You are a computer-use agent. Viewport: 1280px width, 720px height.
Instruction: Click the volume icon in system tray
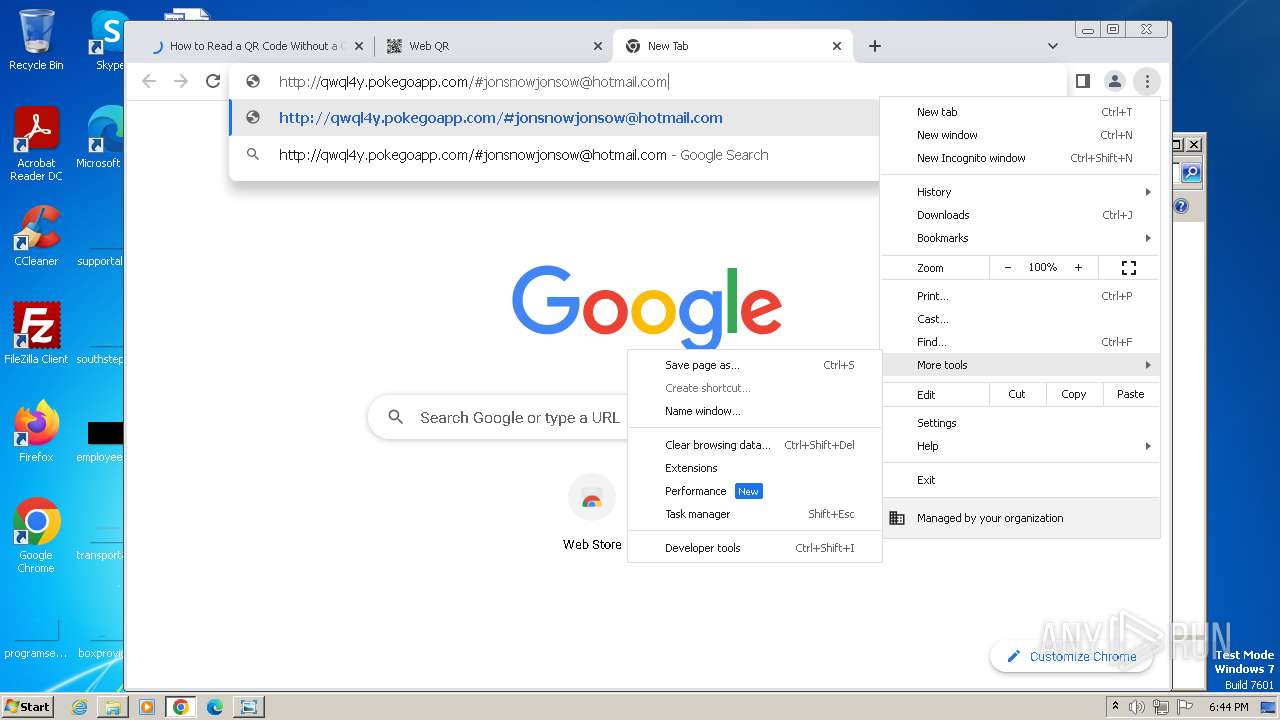click(x=1137, y=707)
